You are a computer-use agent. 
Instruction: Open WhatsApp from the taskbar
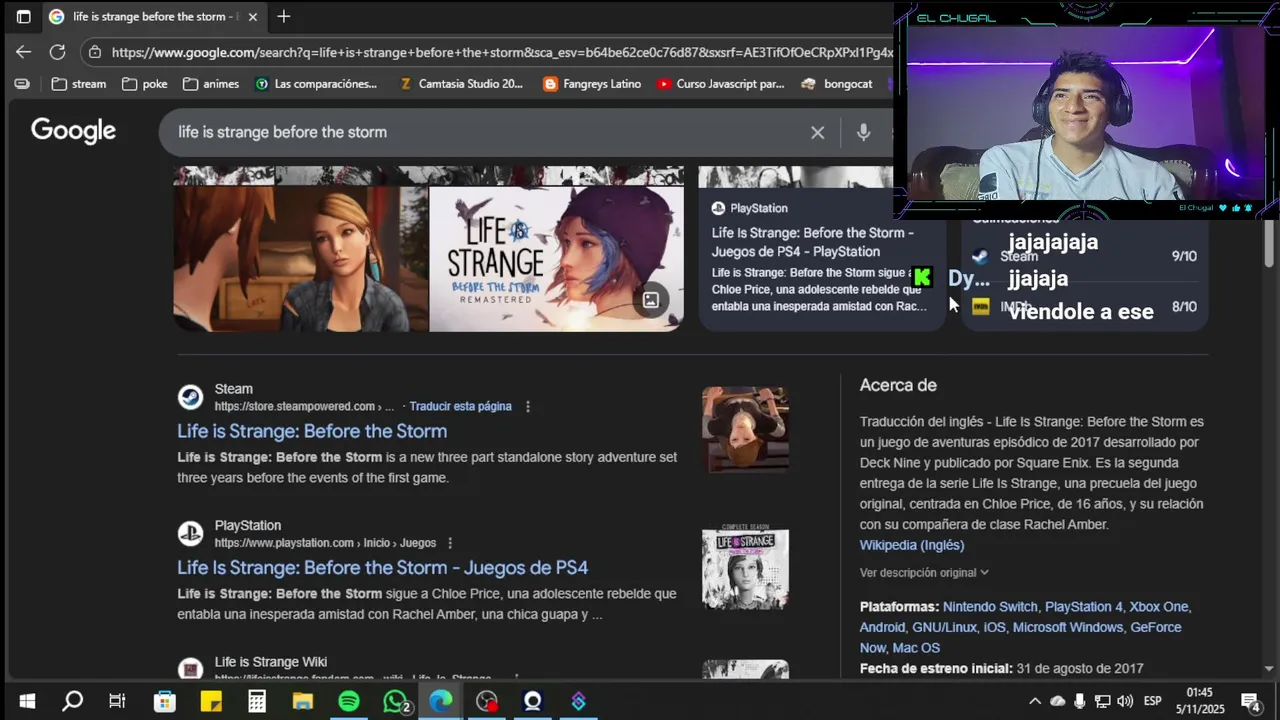396,701
